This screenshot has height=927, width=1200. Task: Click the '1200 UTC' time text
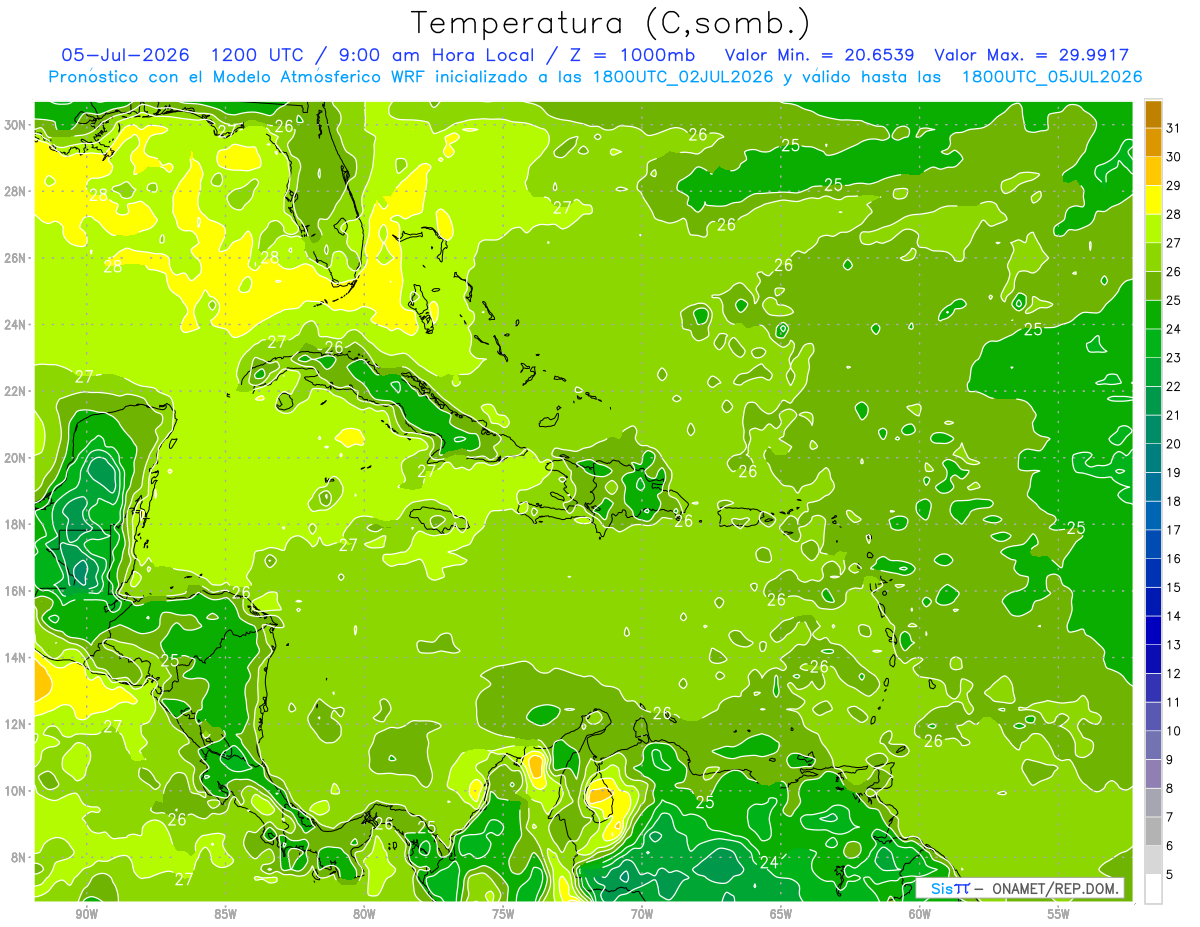click(x=260, y=55)
